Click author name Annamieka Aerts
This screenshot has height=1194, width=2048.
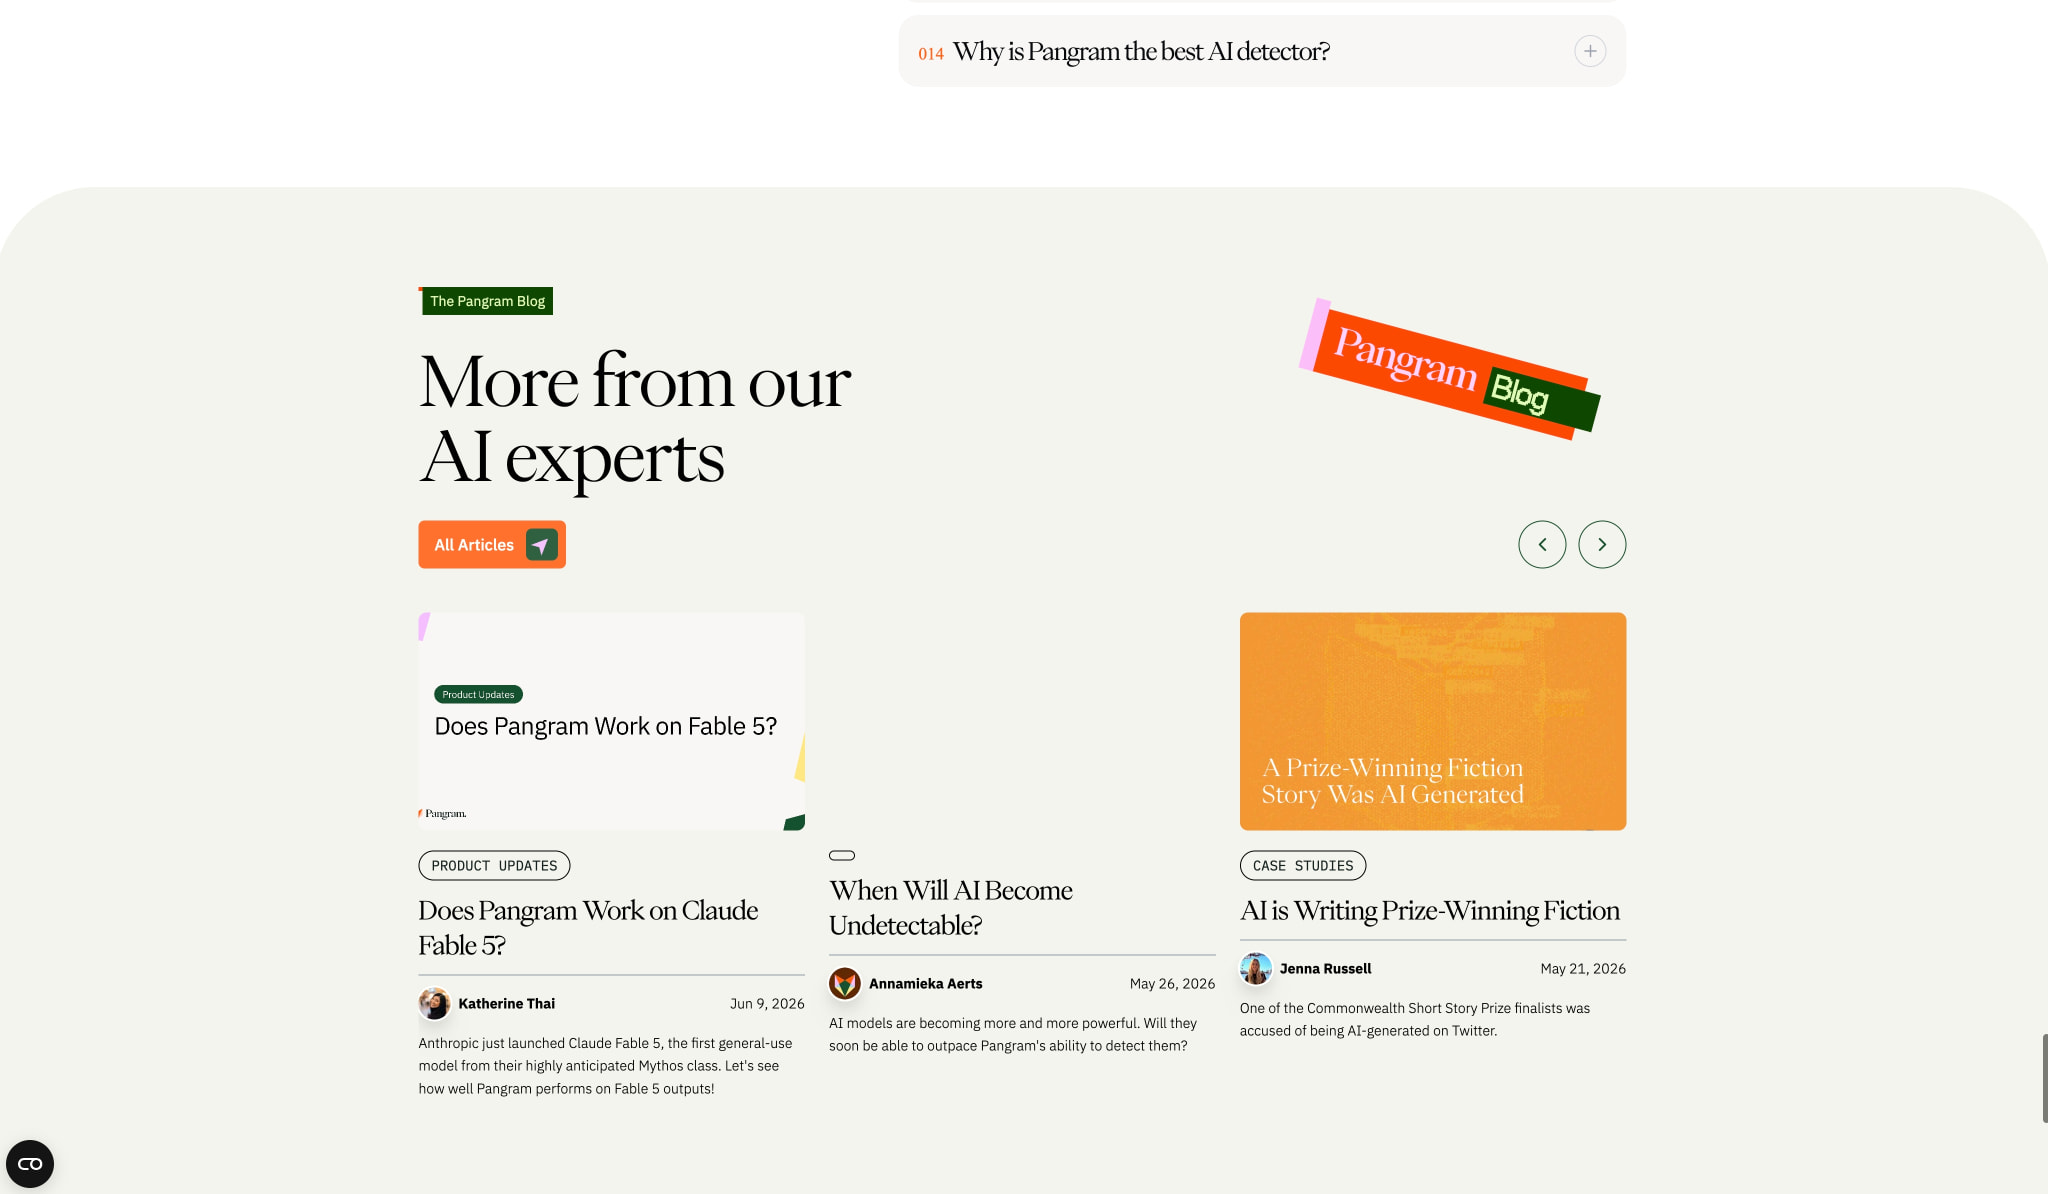click(x=926, y=984)
